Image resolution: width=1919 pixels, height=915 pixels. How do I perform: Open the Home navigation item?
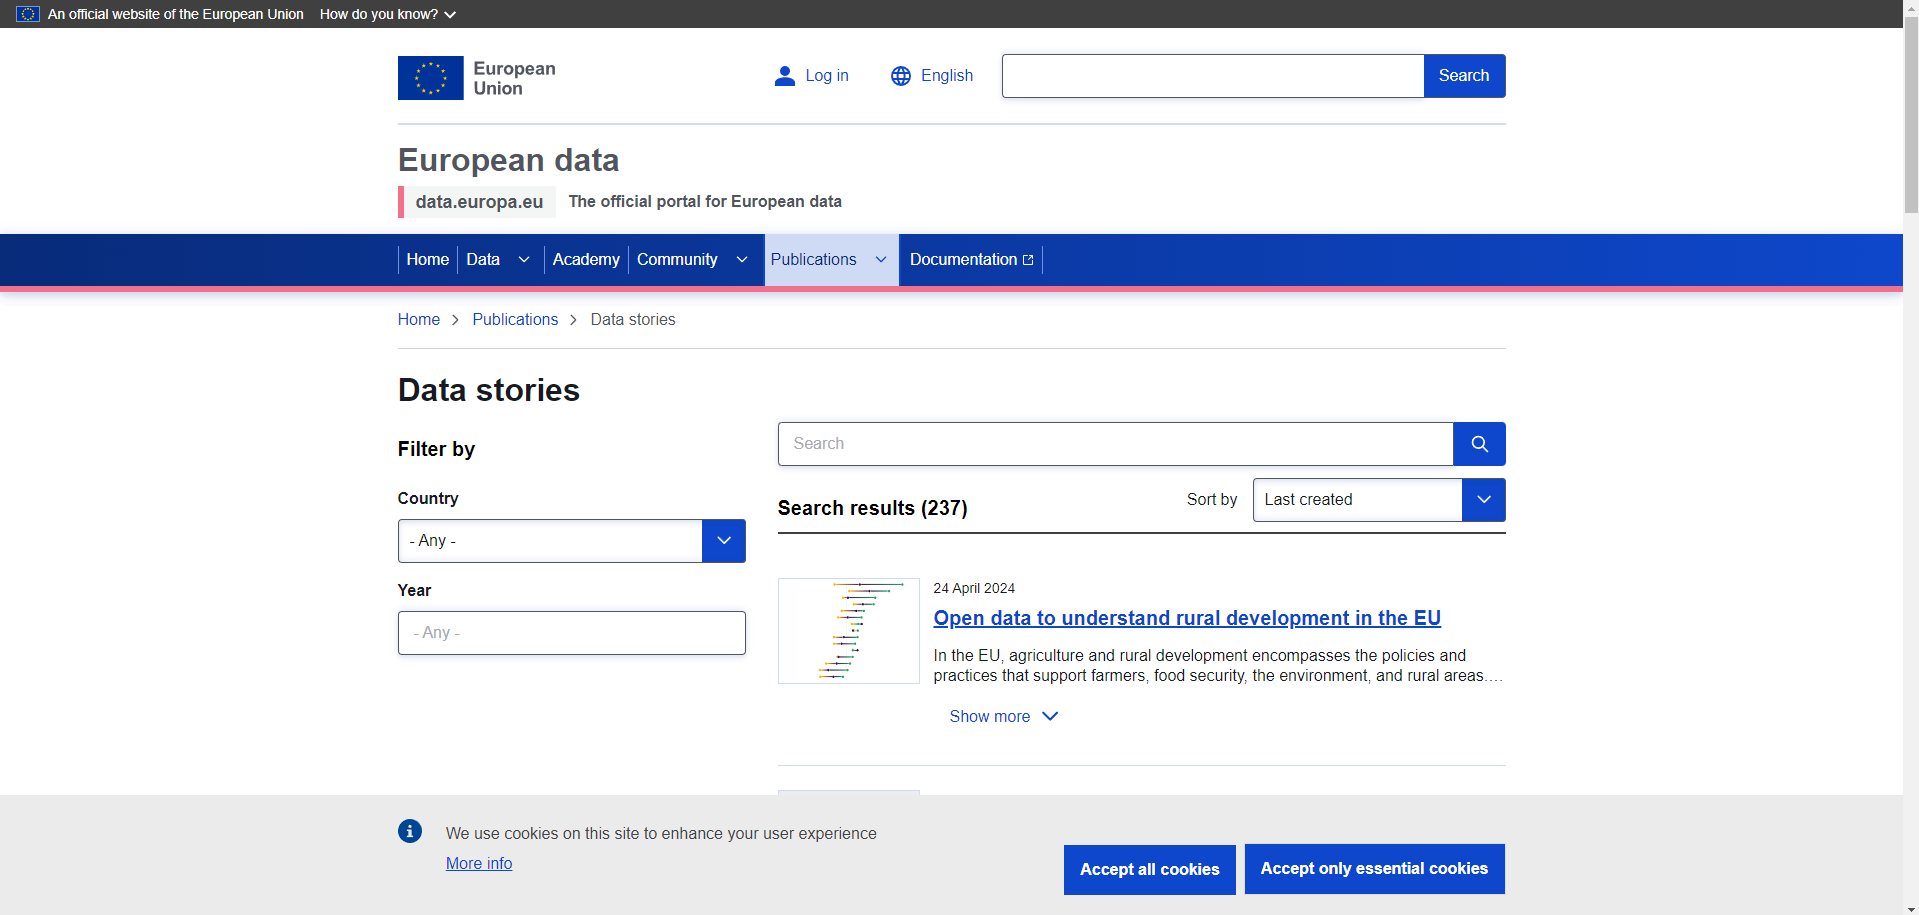[x=428, y=260]
